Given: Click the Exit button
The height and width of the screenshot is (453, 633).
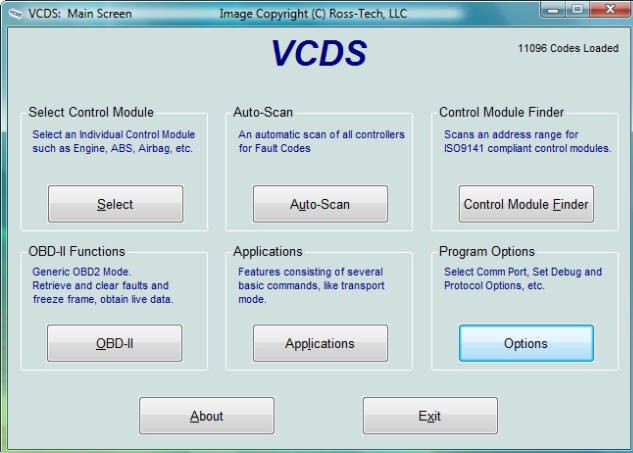Looking at the screenshot, I should (x=430, y=416).
